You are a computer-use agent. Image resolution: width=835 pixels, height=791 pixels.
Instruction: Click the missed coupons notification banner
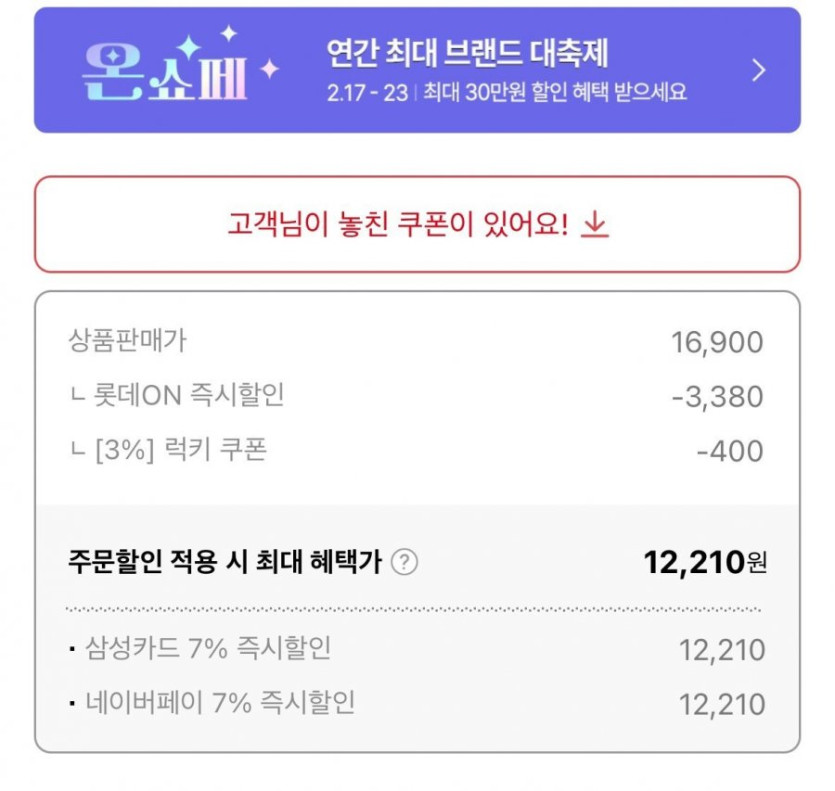point(417,223)
